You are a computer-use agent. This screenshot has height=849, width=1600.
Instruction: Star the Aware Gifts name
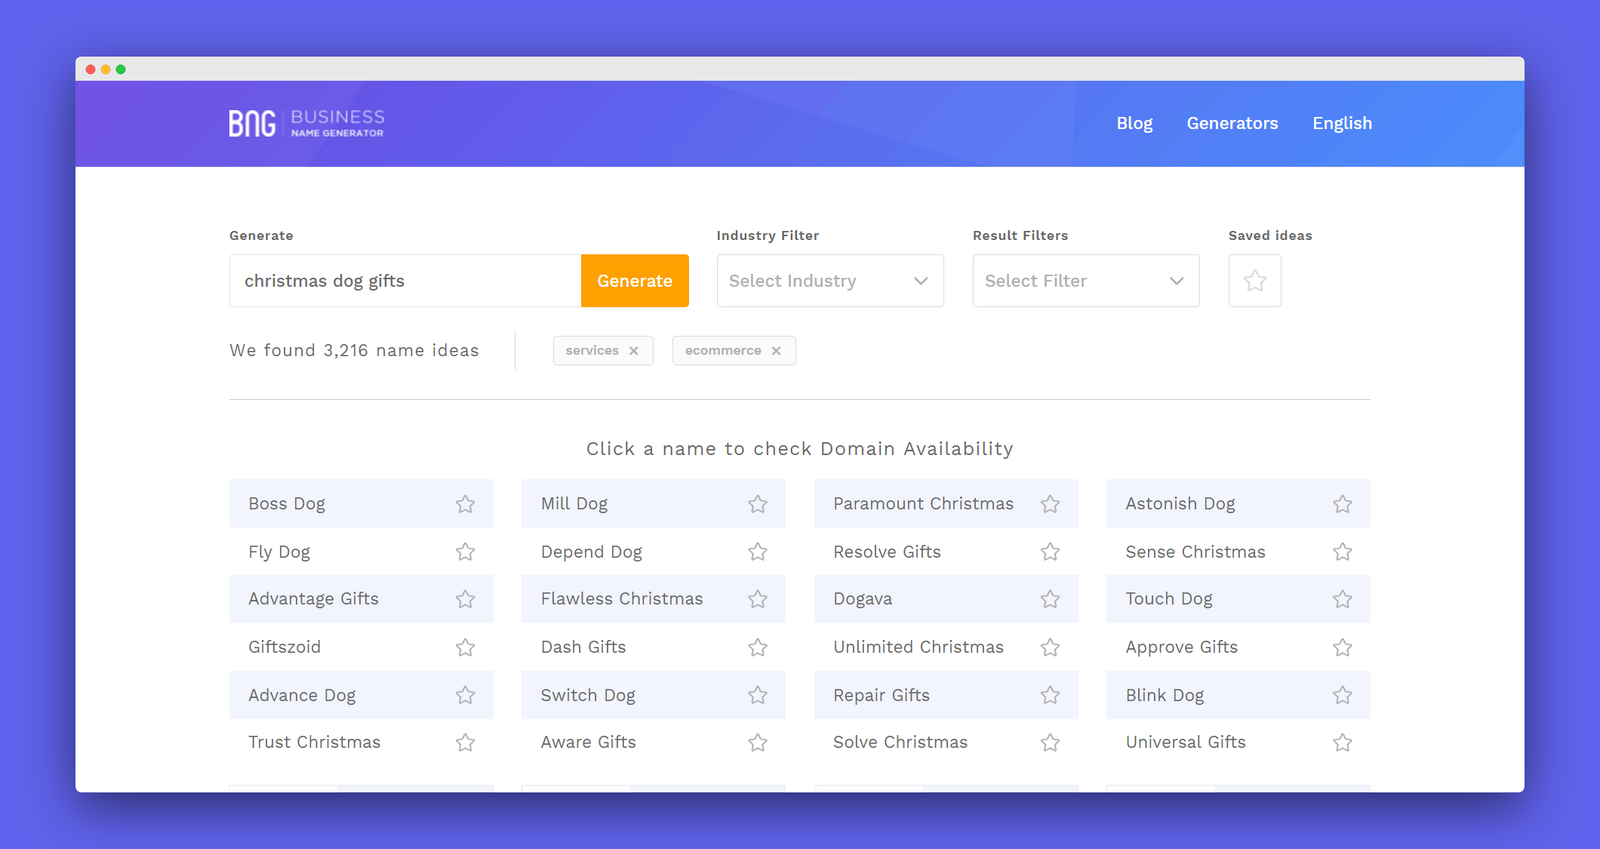coord(758,742)
